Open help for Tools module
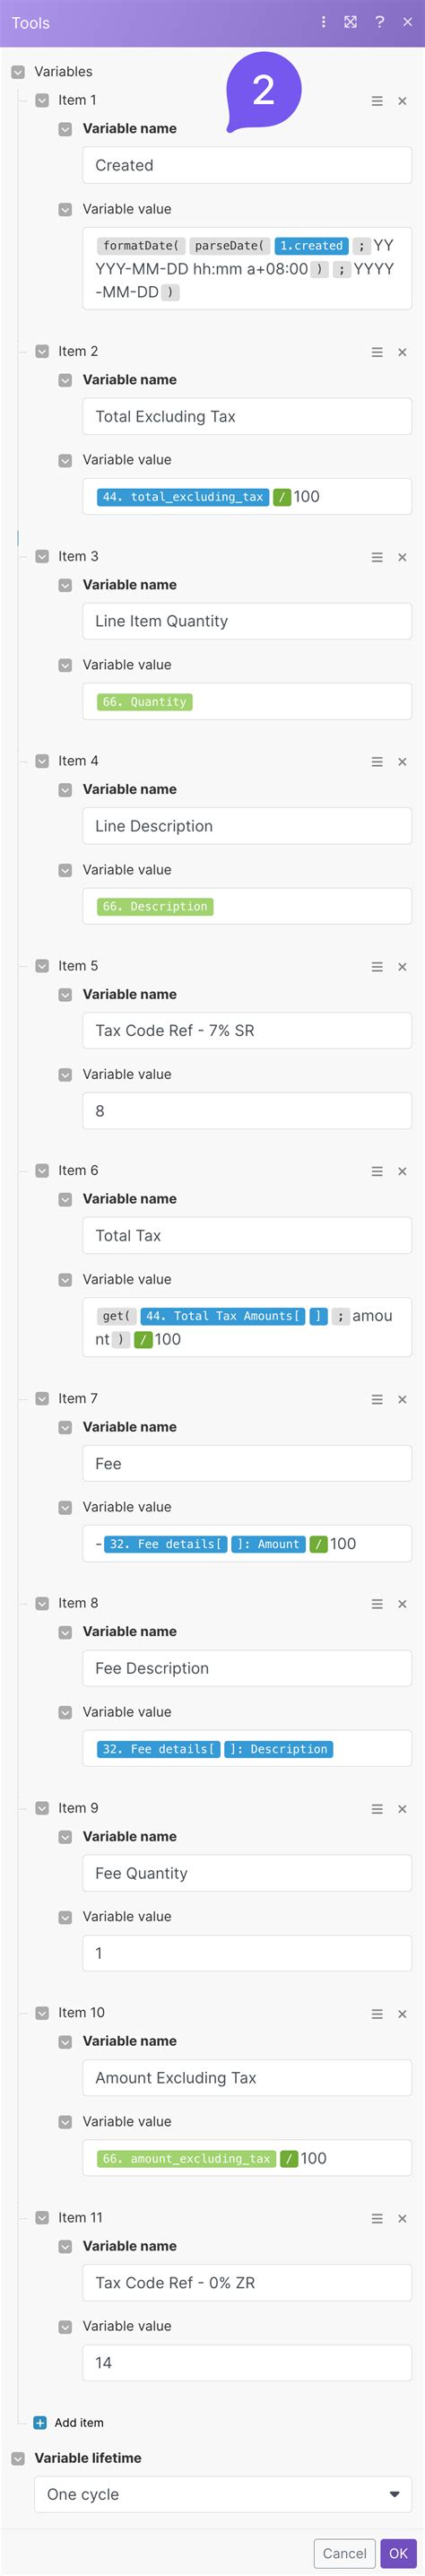 point(380,22)
